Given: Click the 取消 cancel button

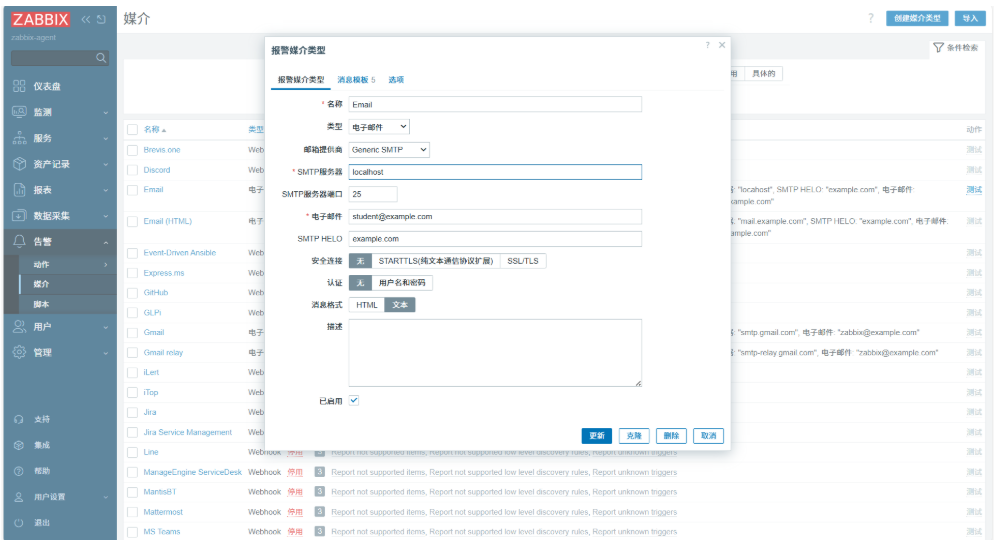Looking at the screenshot, I should [708, 436].
